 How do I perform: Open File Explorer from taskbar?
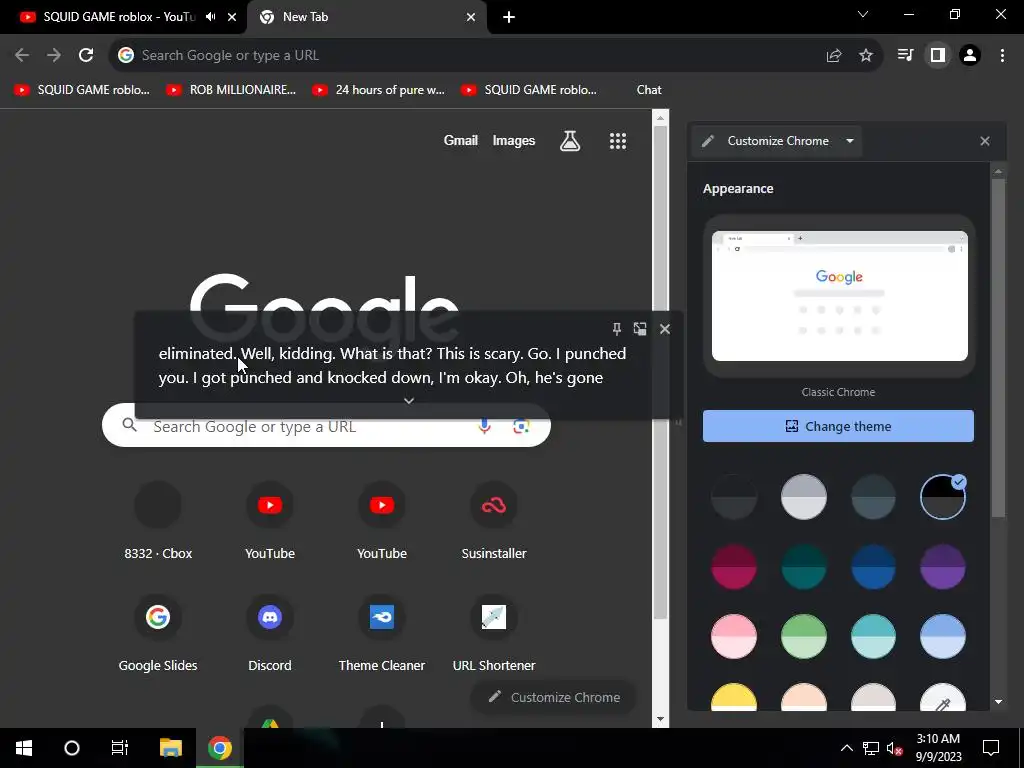[x=170, y=748]
